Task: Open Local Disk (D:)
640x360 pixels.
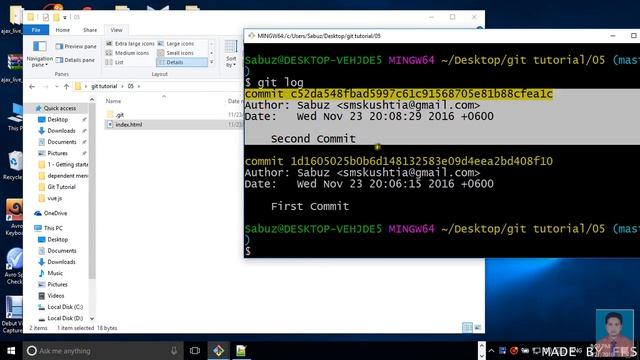Action: 65,318
